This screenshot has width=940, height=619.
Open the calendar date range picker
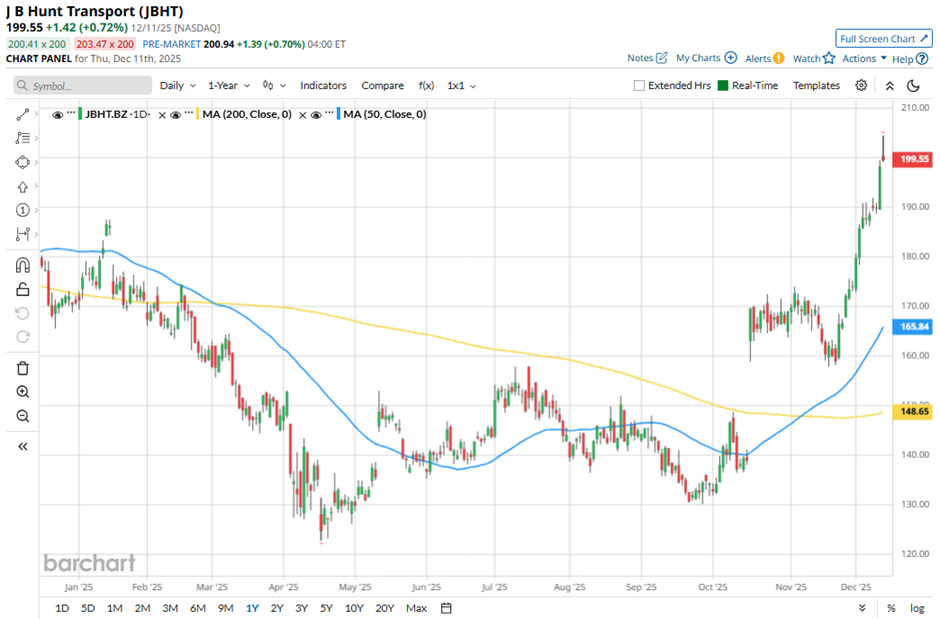click(446, 608)
